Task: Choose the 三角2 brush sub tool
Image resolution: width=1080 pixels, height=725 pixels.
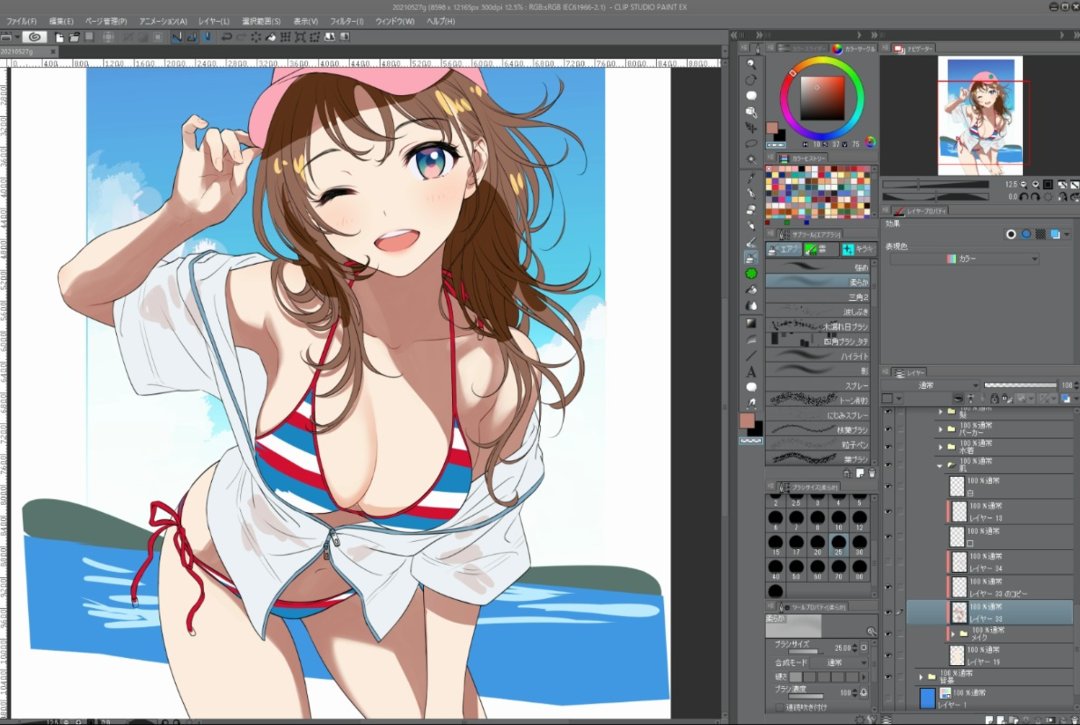Action: [x=818, y=297]
